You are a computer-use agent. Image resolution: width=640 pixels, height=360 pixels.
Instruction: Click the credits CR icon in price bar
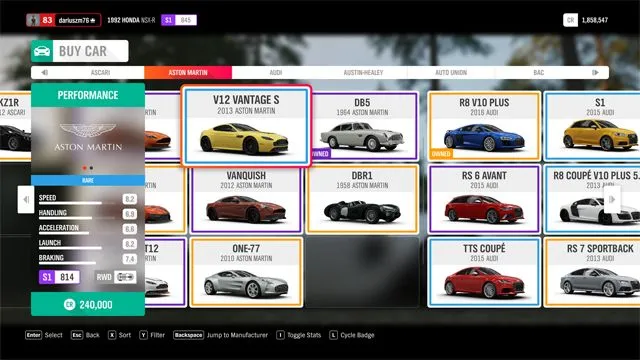[69, 304]
